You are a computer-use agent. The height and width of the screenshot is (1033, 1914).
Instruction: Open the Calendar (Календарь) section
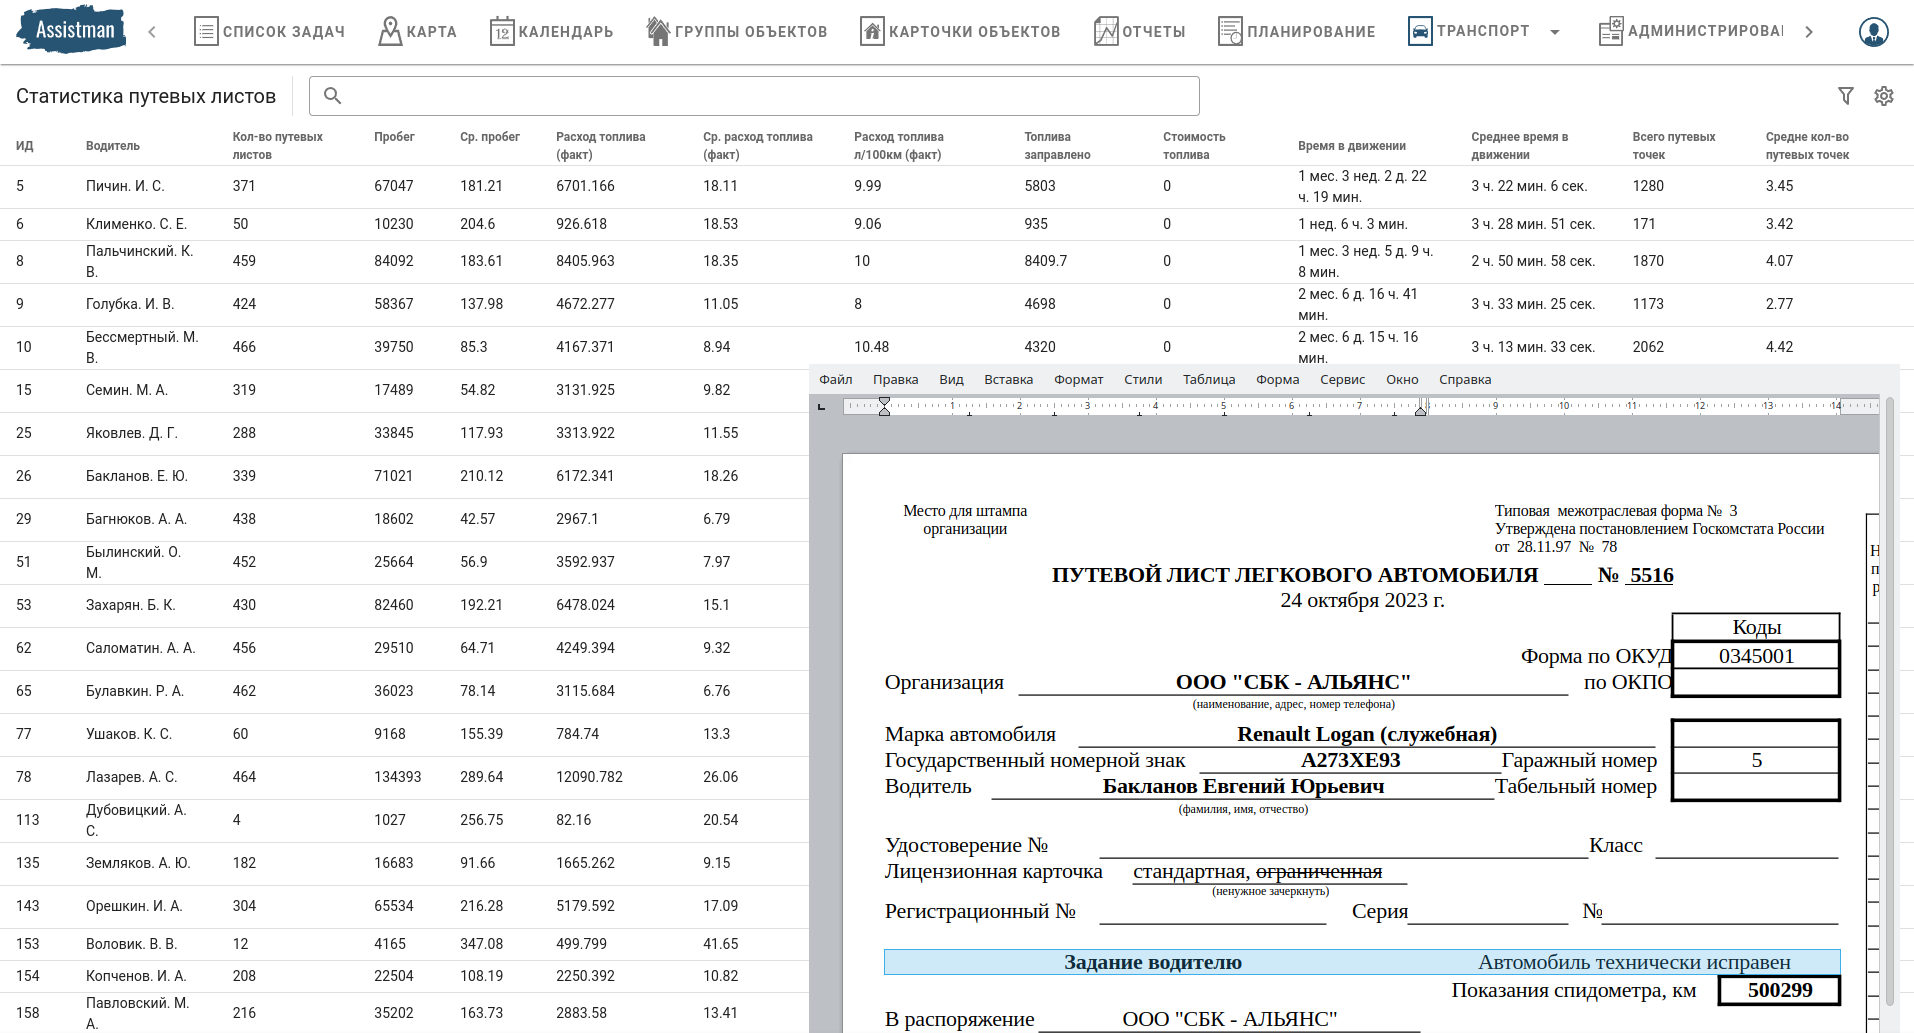(551, 32)
